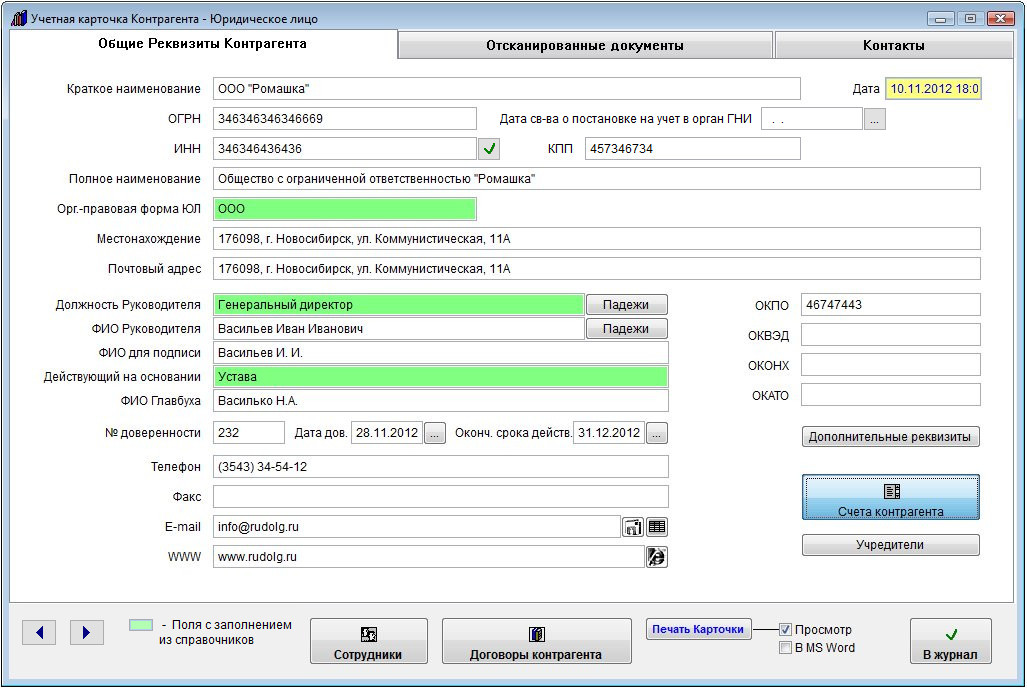Click into the empty Факс field

point(440,497)
